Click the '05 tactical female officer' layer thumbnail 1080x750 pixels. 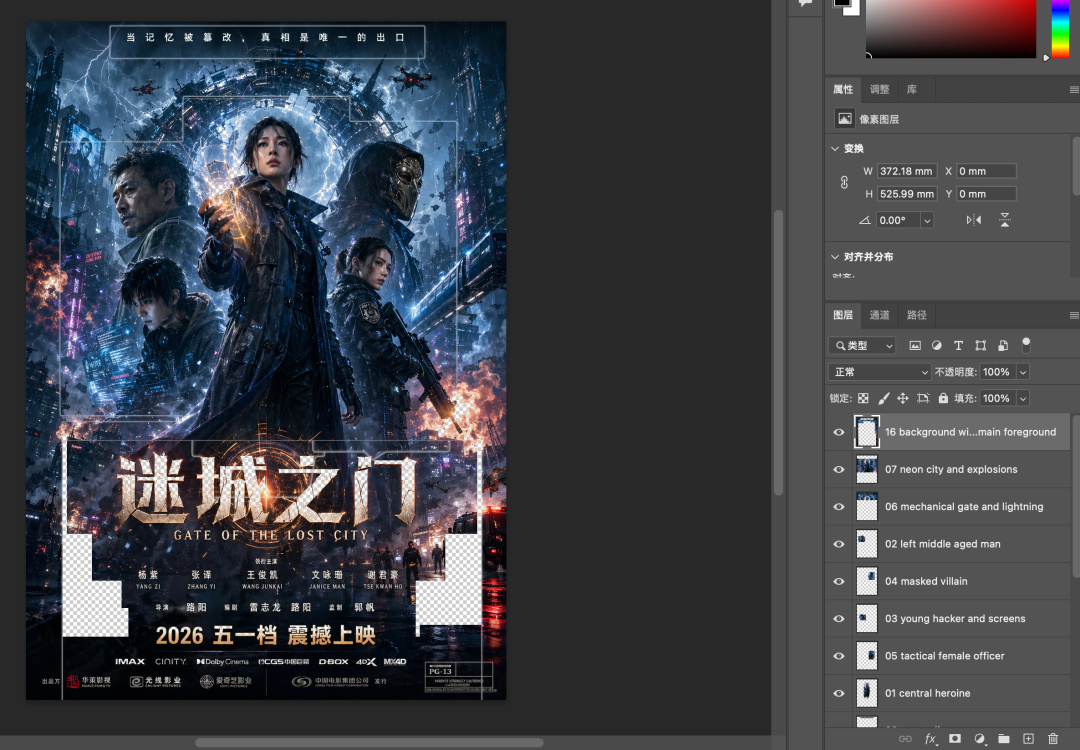pos(866,655)
